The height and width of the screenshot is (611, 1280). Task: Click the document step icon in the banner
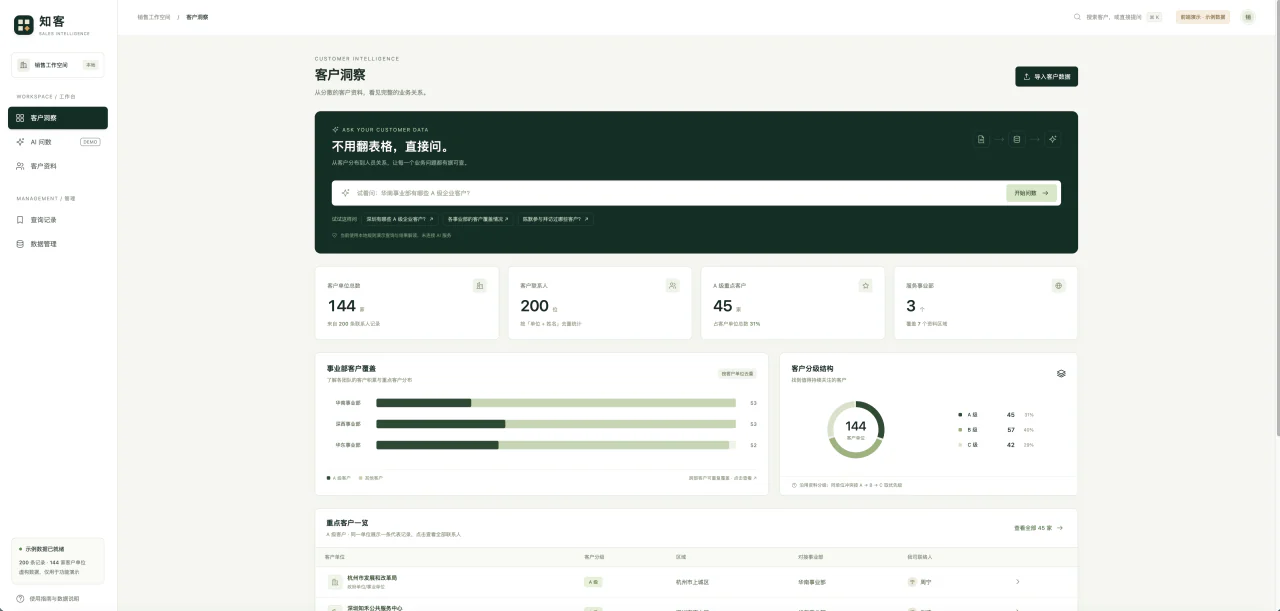point(981,139)
